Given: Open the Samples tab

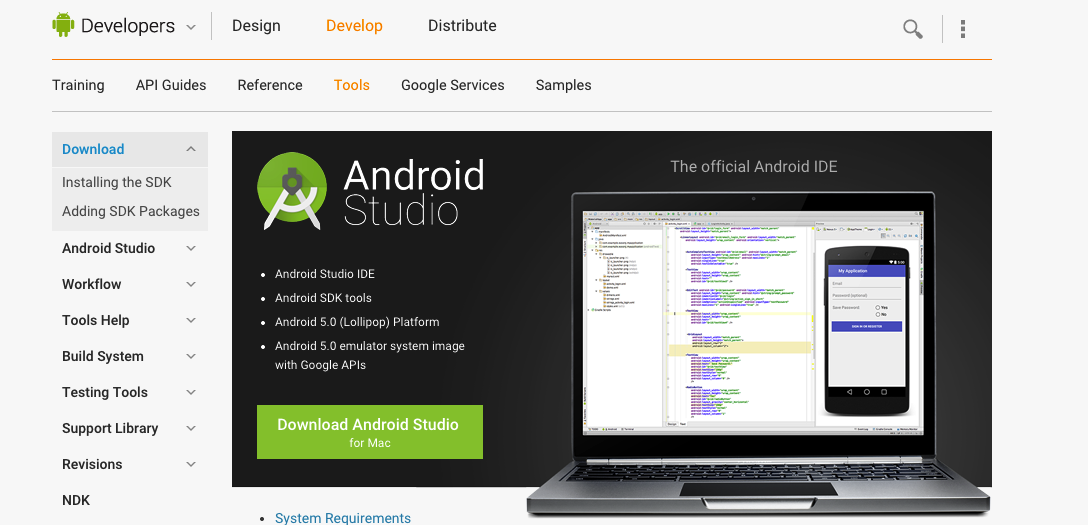Looking at the screenshot, I should point(563,85).
